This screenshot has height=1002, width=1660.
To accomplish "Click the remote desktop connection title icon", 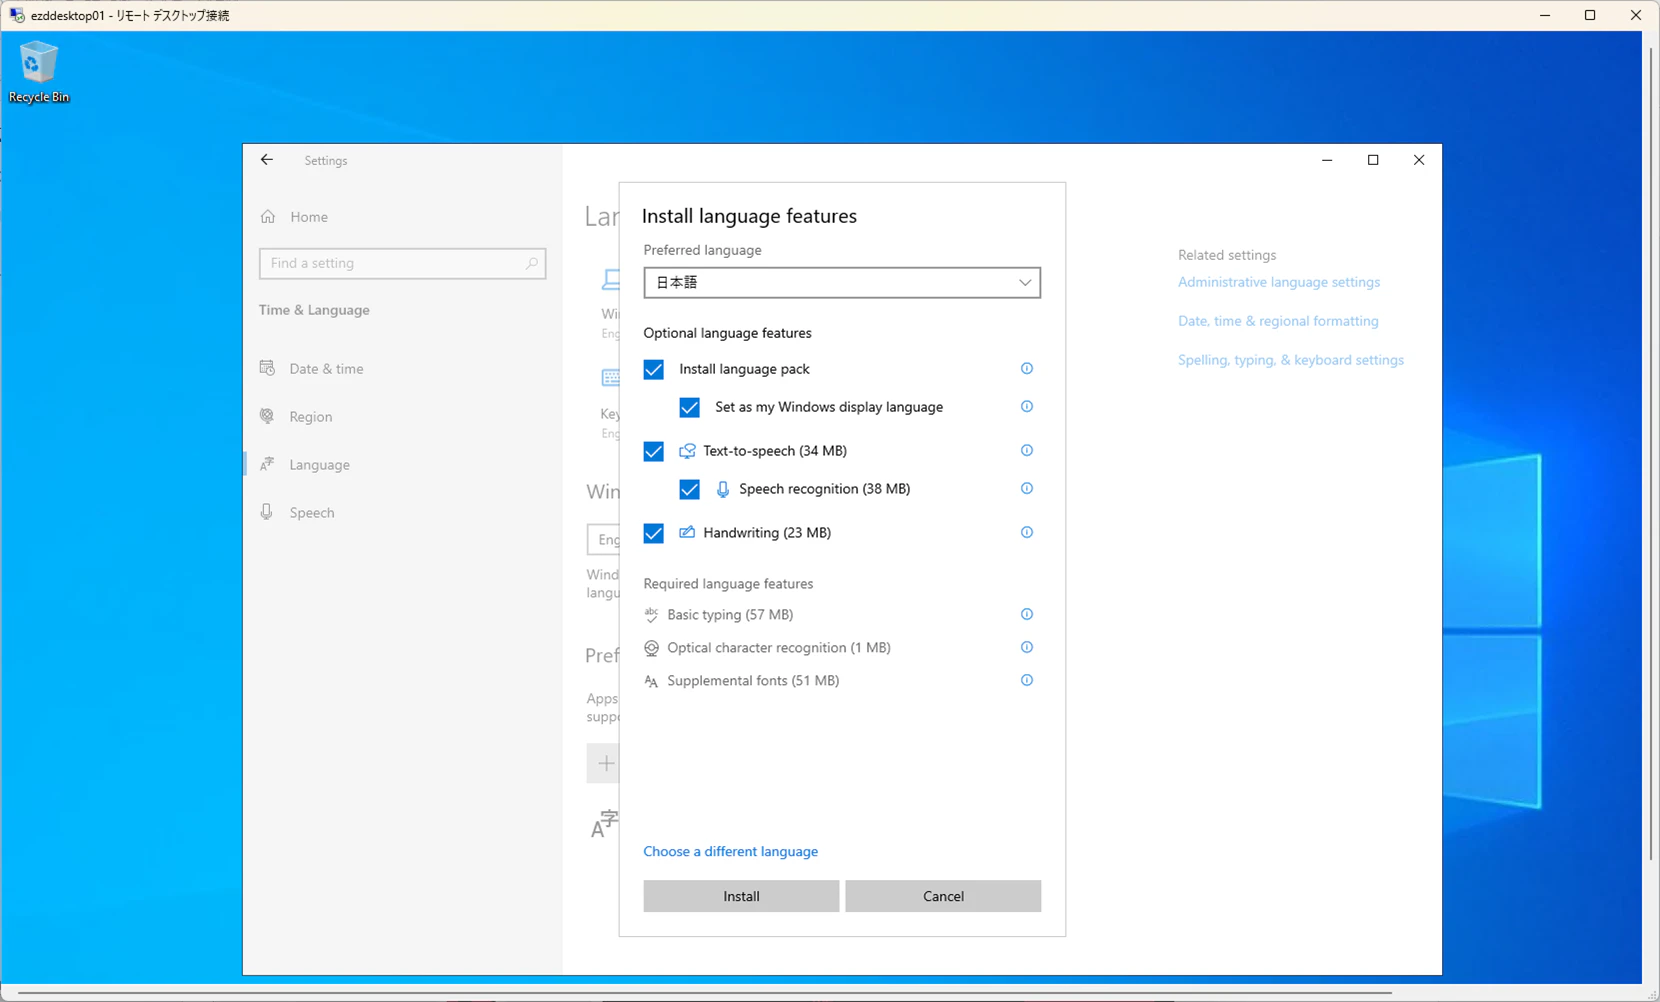I will point(17,15).
